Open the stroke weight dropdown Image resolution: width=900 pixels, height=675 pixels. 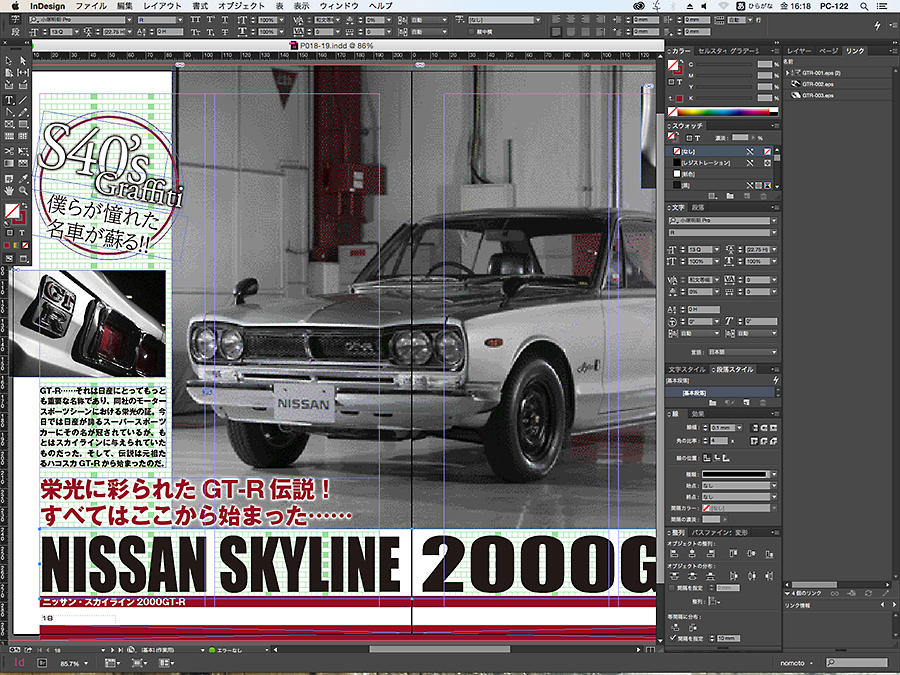pyautogui.click(x=739, y=428)
